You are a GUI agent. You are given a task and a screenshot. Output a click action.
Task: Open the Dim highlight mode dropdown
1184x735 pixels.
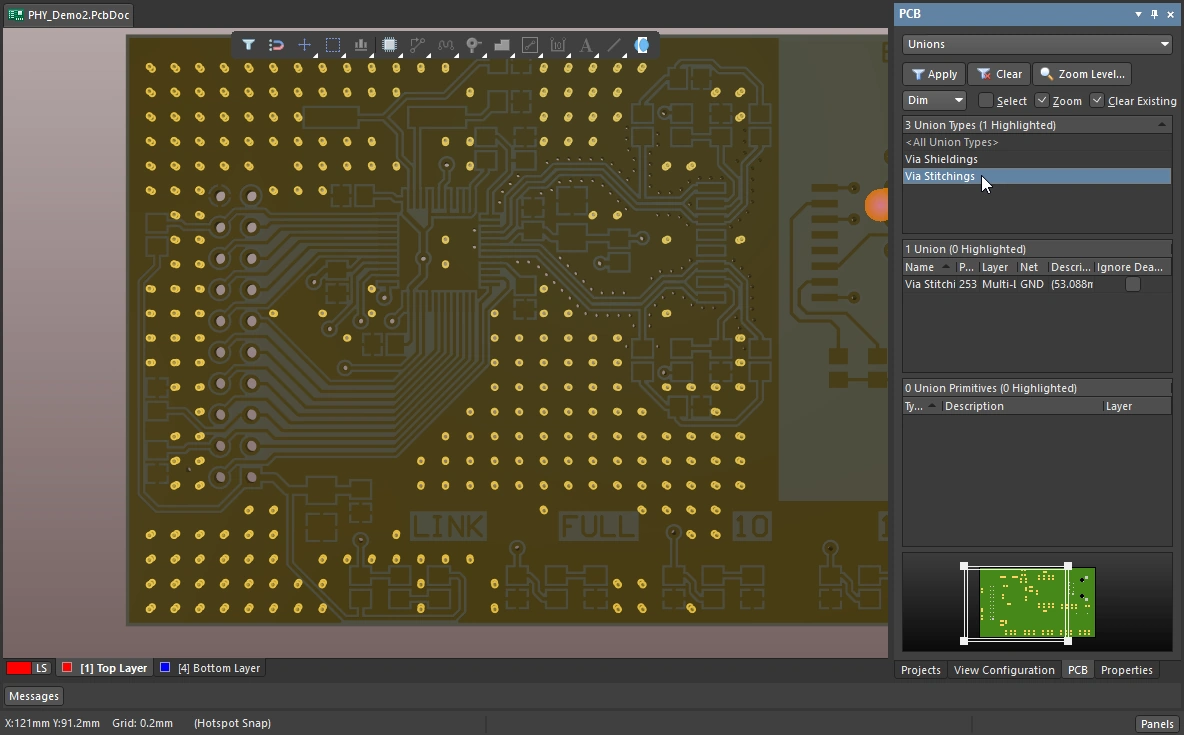(934, 100)
